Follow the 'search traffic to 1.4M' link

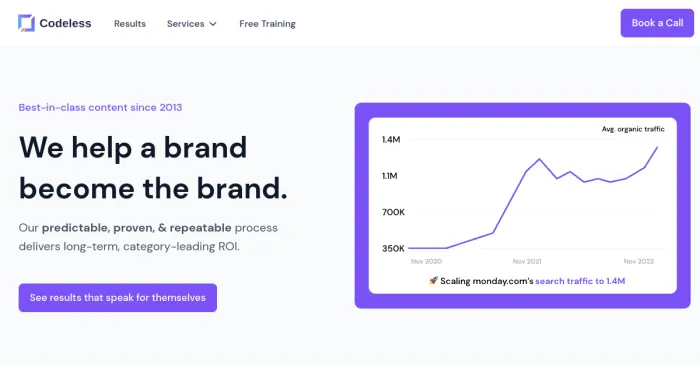coord(580,281)
